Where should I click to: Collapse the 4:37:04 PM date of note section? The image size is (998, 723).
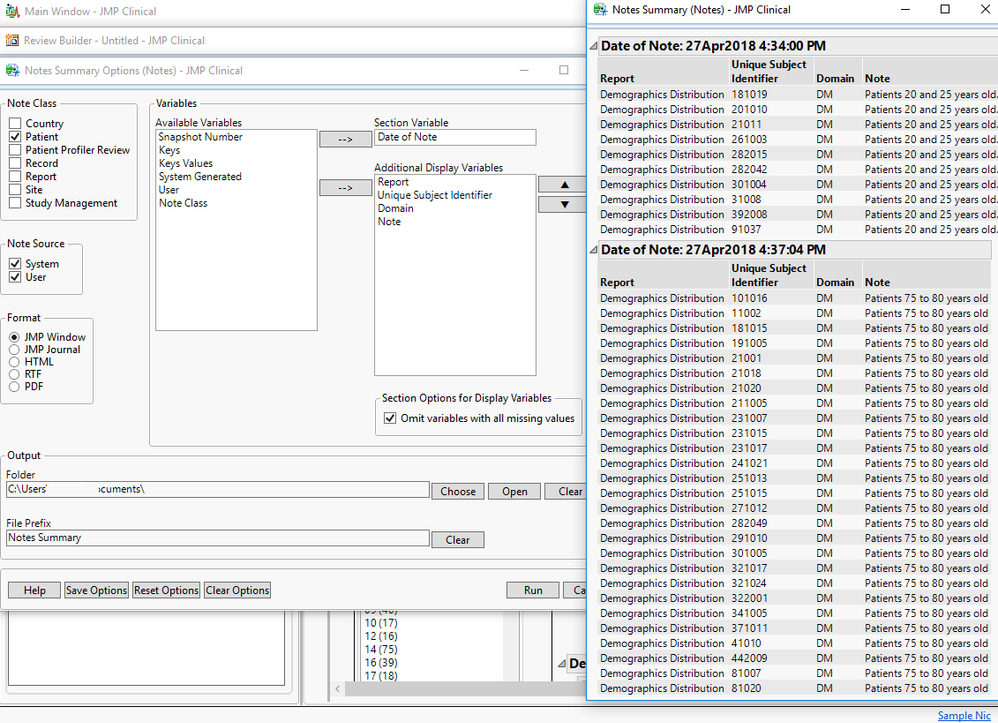pos(593,249)
